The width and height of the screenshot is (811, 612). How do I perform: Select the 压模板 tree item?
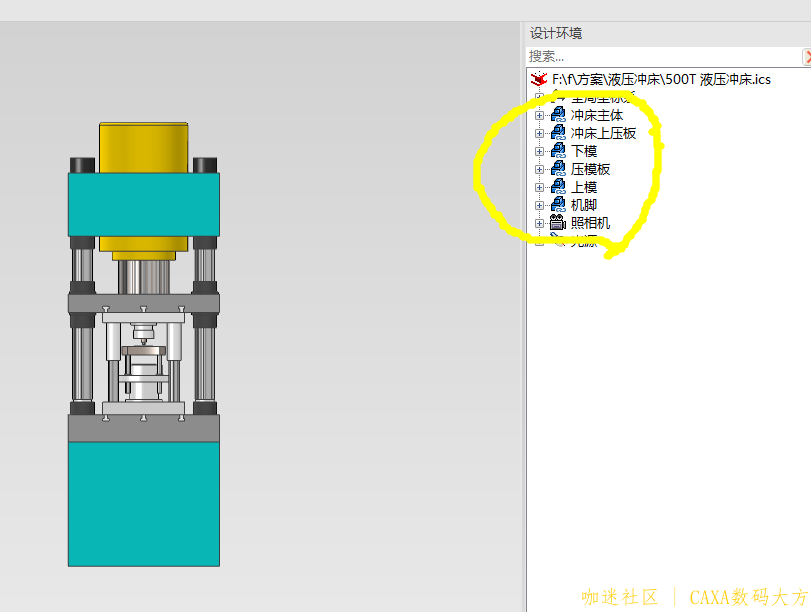590,169
